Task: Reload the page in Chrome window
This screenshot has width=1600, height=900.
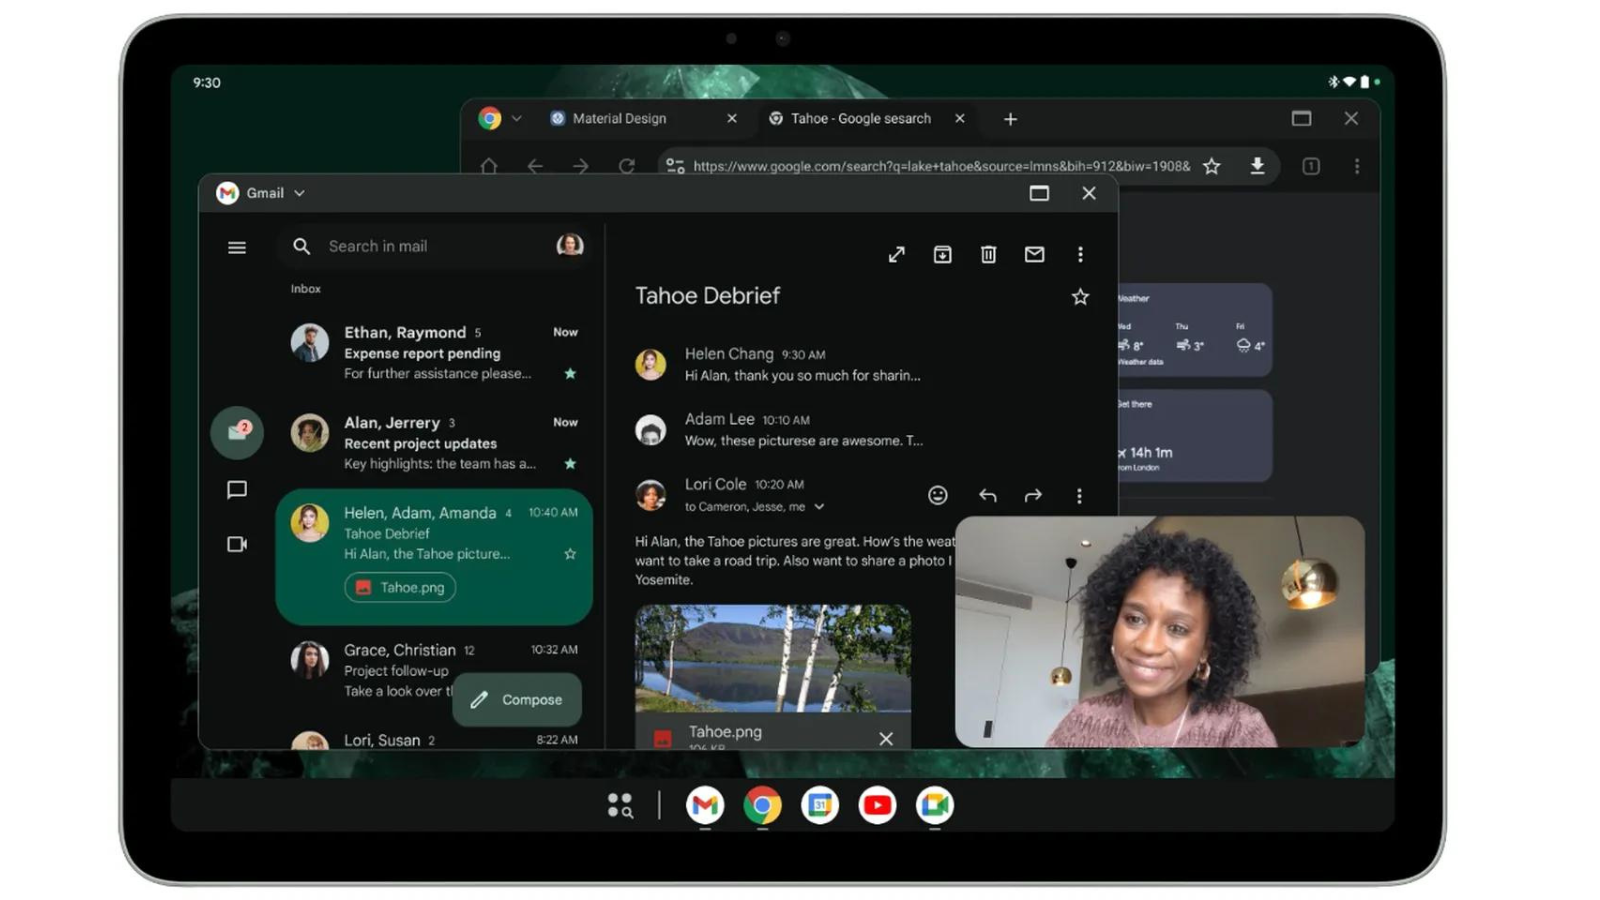Action: point(627,166)
